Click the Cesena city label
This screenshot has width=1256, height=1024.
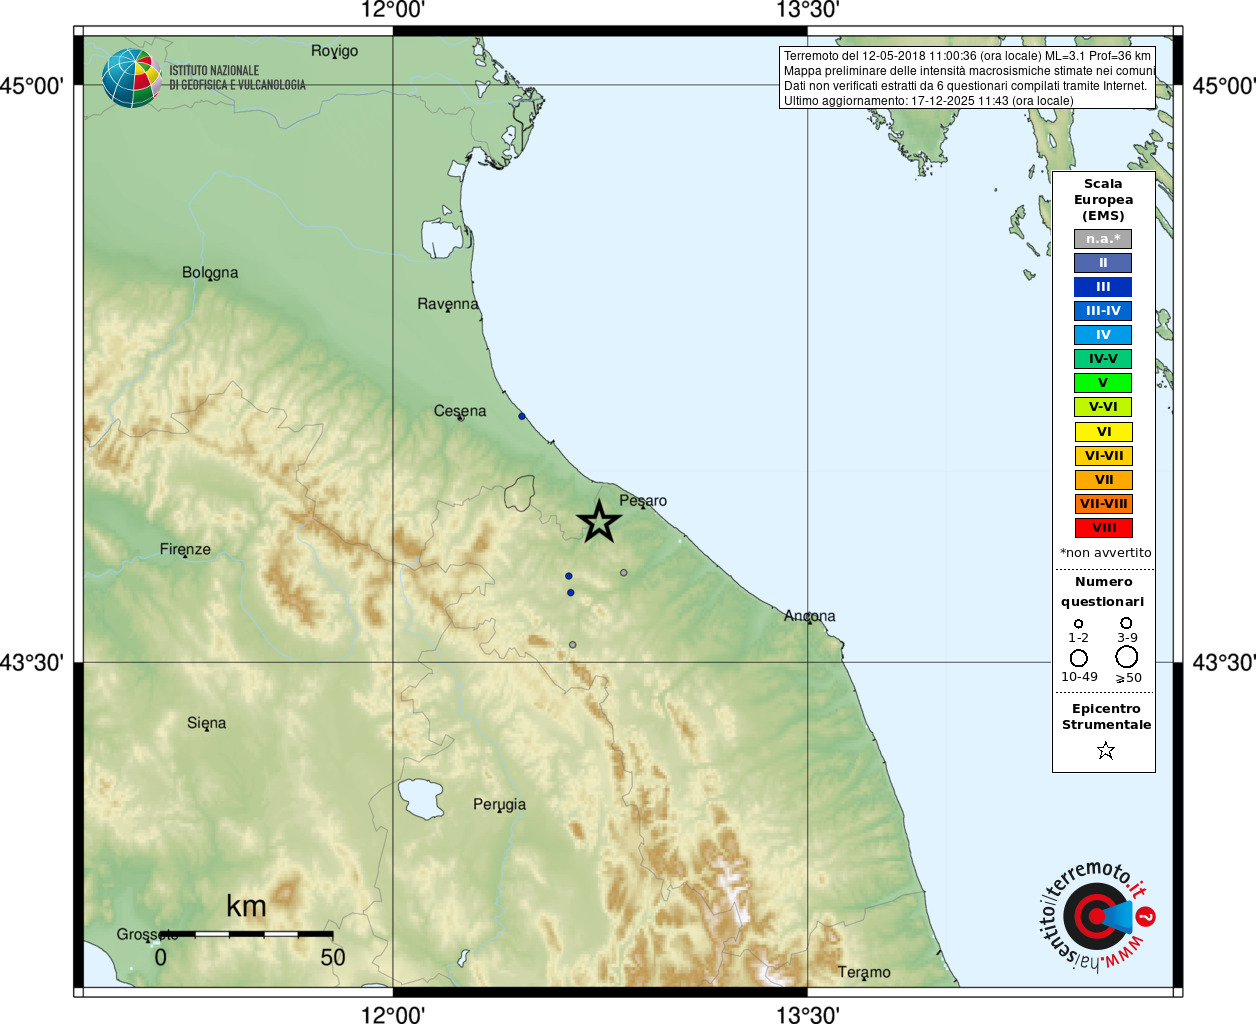(x=460, y=411)
